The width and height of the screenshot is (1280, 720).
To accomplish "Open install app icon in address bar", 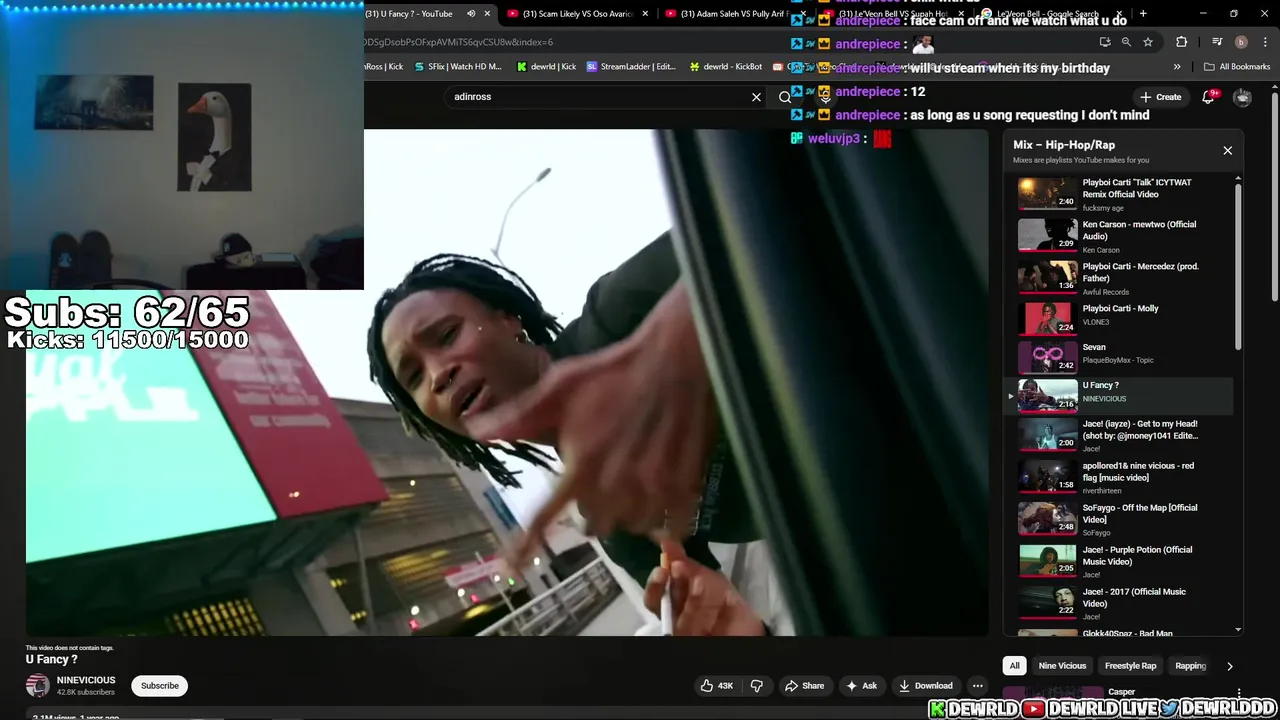I will (x=1104, y=42).
